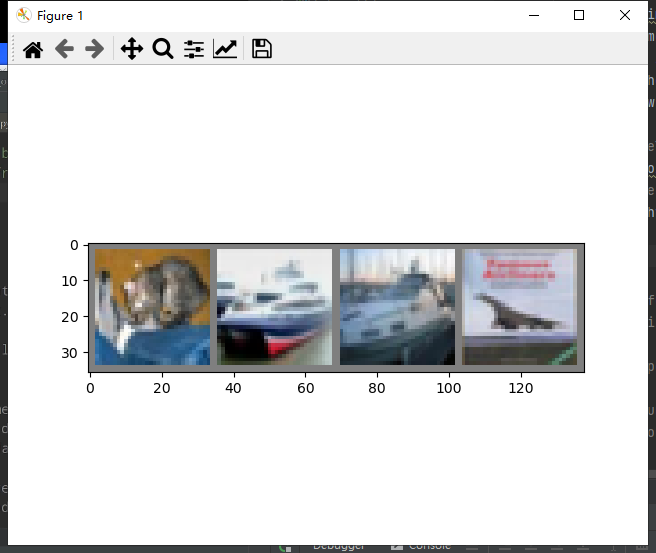Minimize the Figure 1 window
Viewport: 656px width, 553px height.
(534, 15)
